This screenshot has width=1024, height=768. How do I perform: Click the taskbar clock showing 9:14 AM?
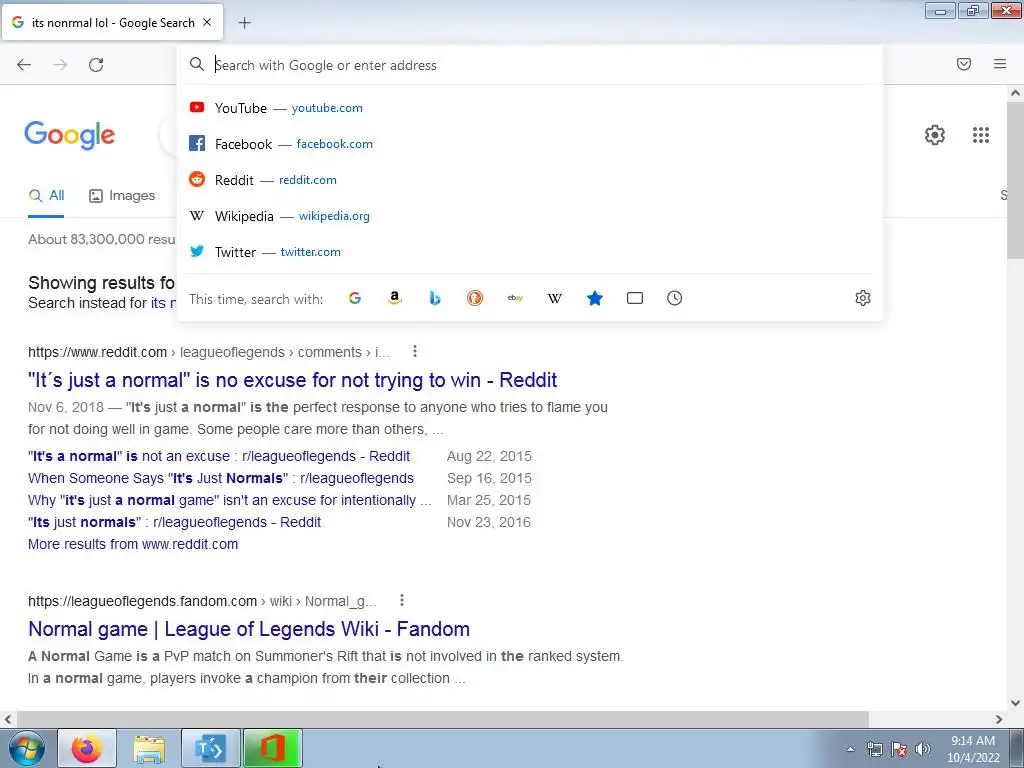(x=973, y=749)
